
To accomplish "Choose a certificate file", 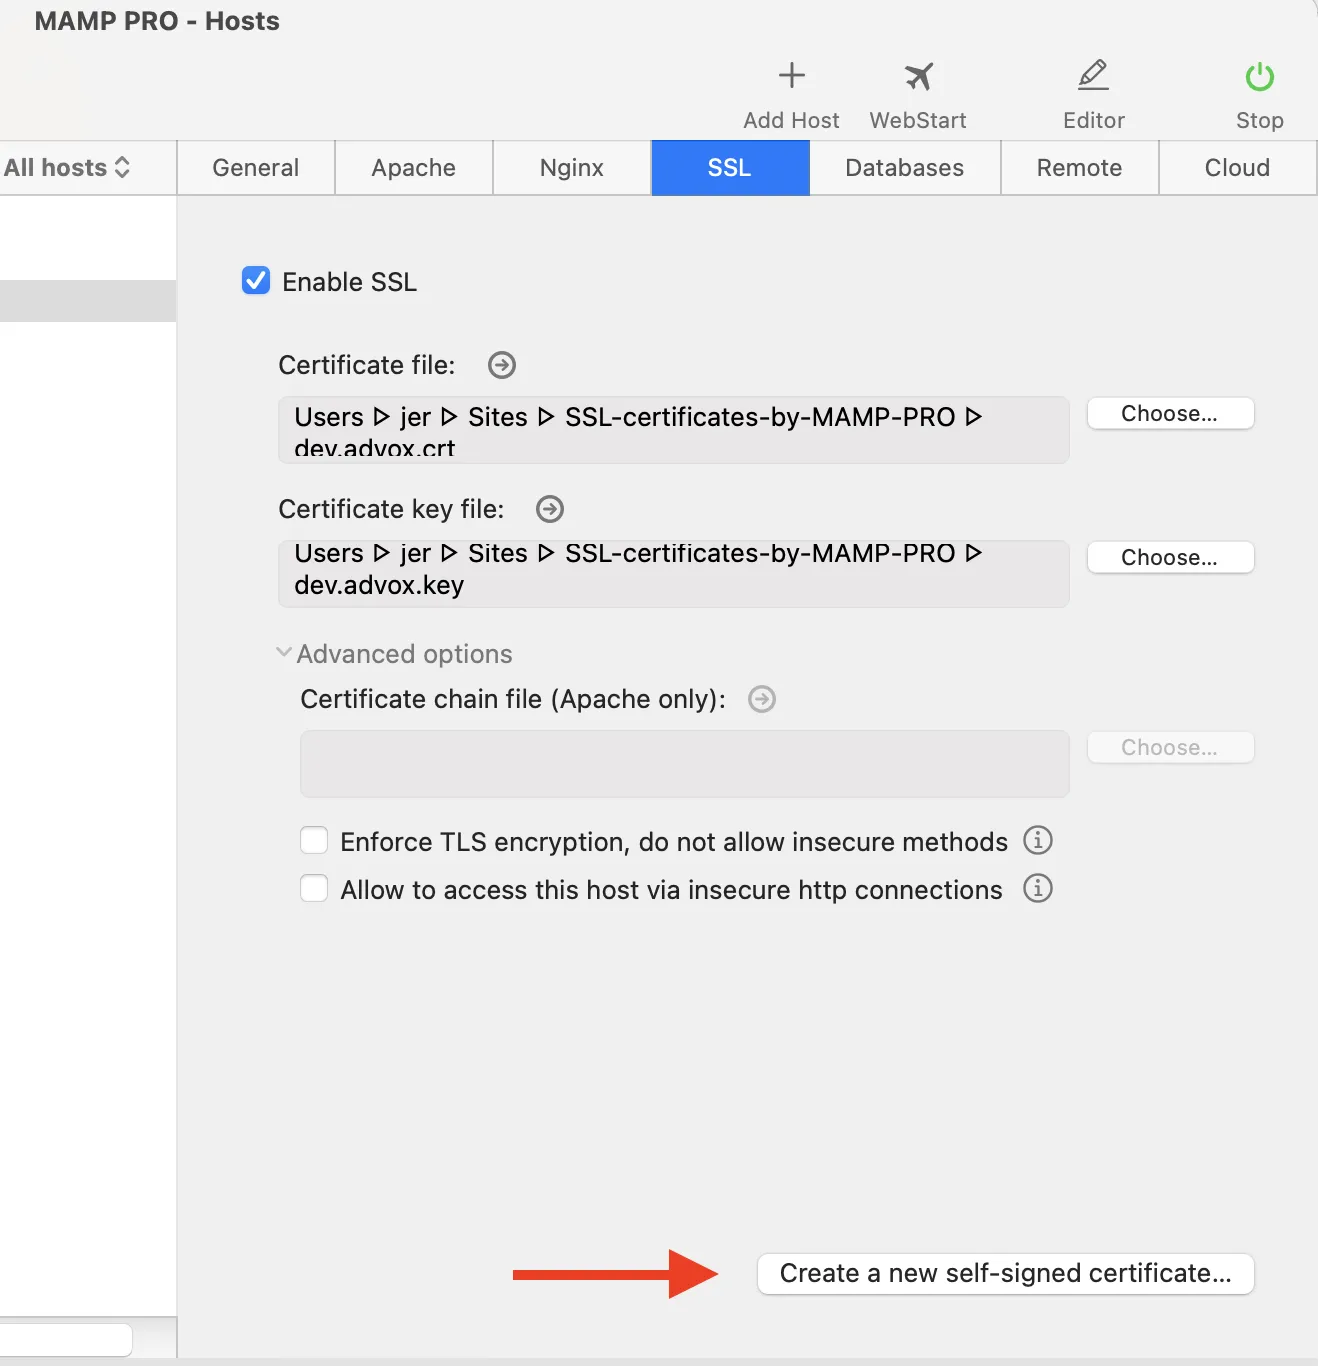I will 1170,413.
